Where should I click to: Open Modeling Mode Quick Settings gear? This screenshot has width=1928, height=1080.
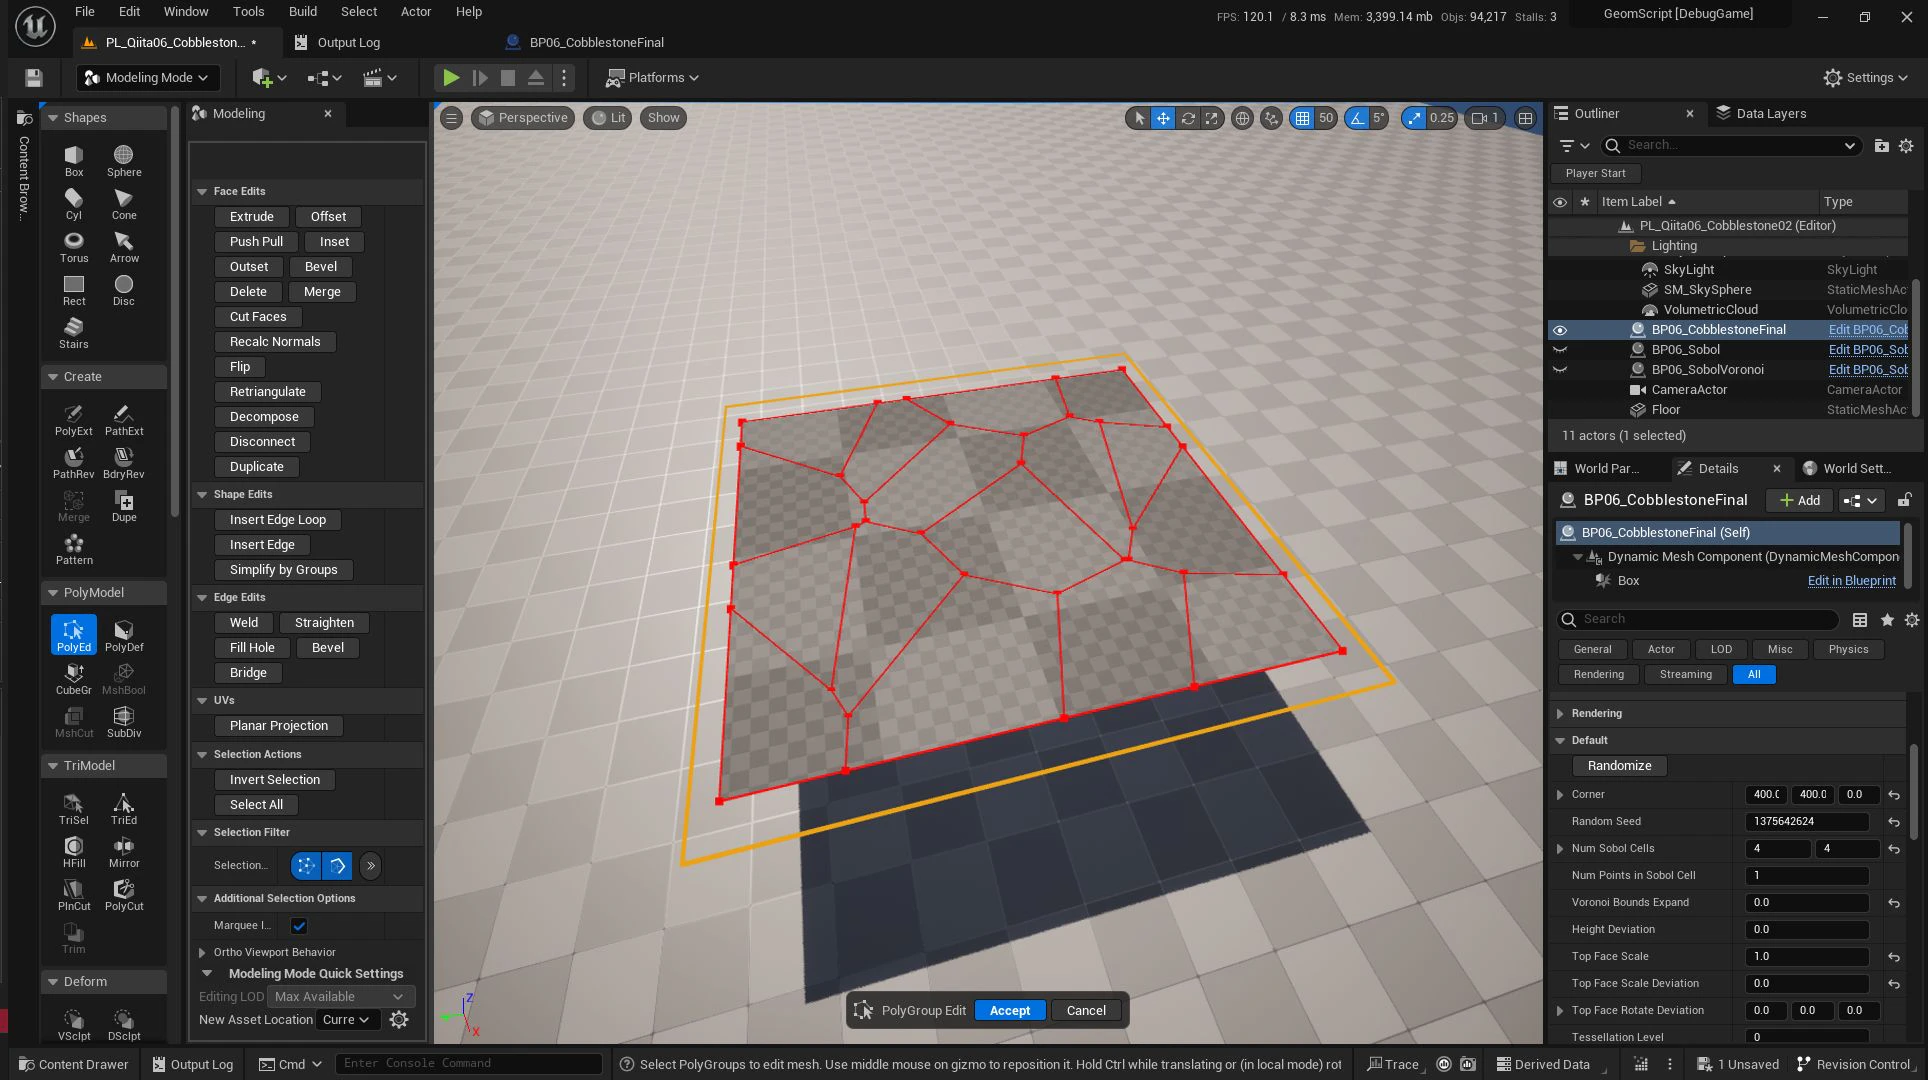coord(399,1020)
